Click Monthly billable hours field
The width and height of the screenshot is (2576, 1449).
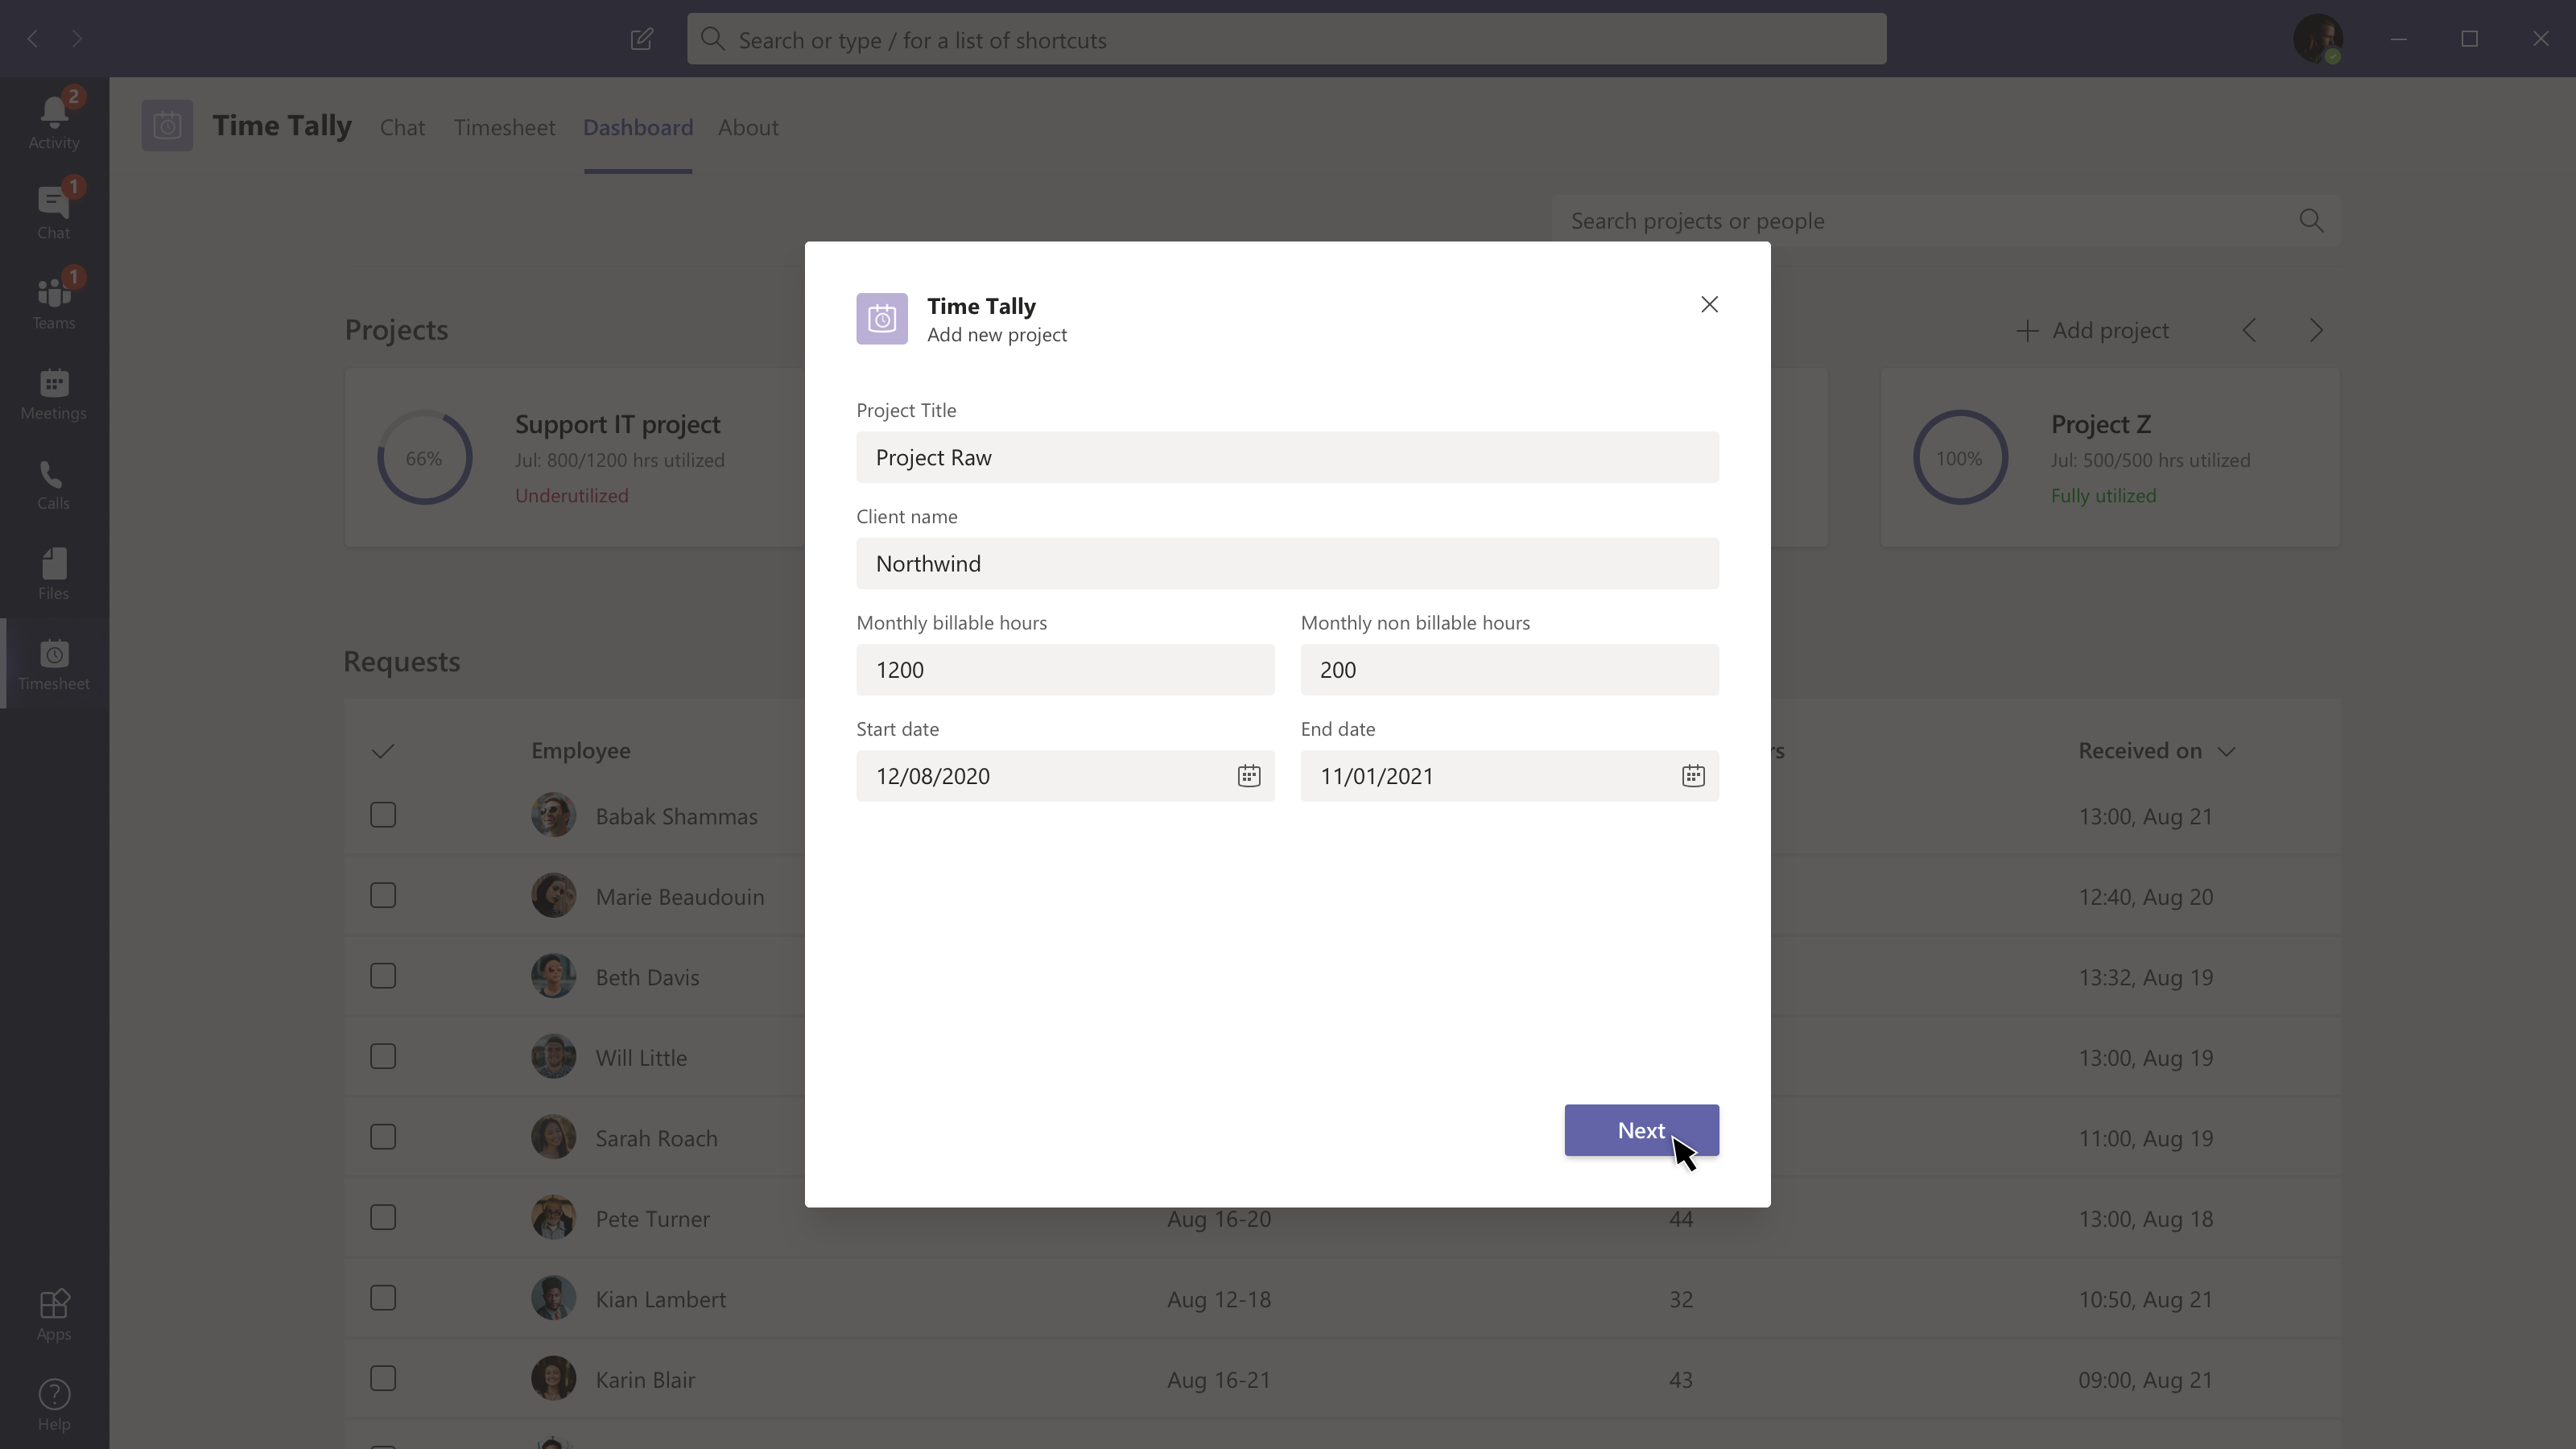(x=1065, y=669)
